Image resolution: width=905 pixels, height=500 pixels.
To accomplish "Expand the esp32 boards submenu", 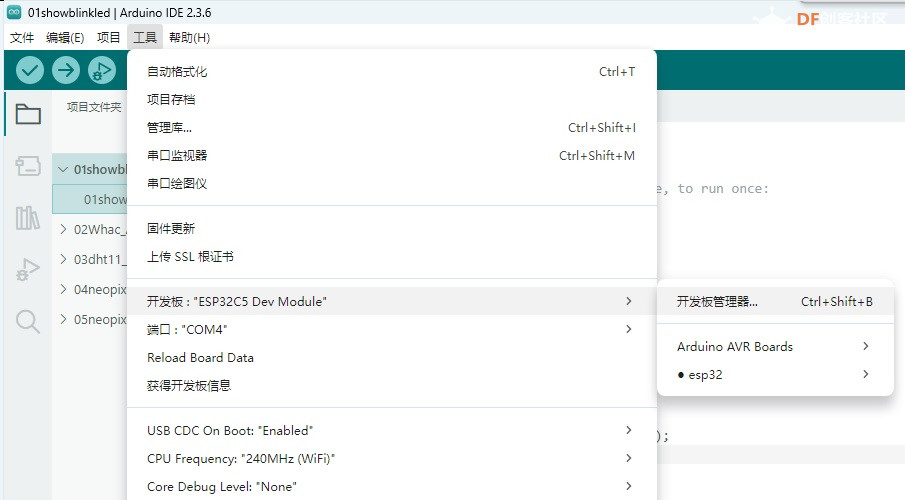I will 775,375.
